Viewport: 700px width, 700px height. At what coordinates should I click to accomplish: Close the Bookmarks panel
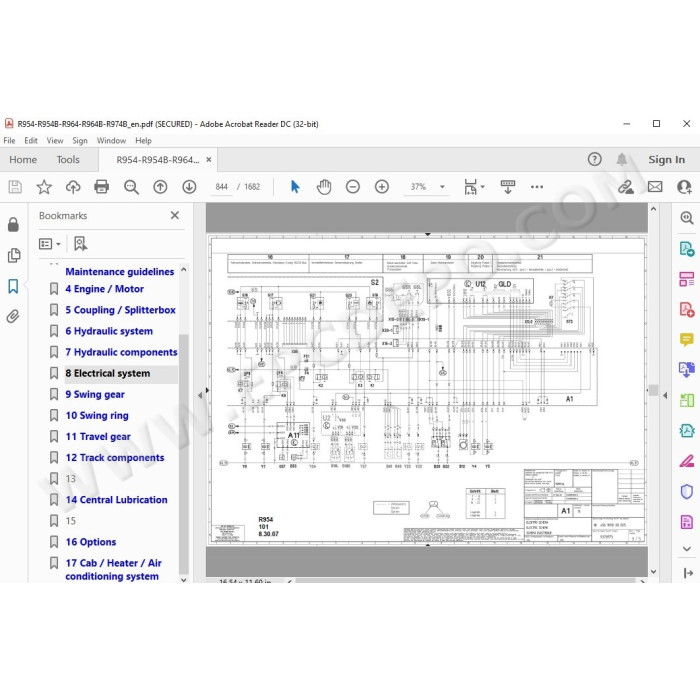[175, 215]
